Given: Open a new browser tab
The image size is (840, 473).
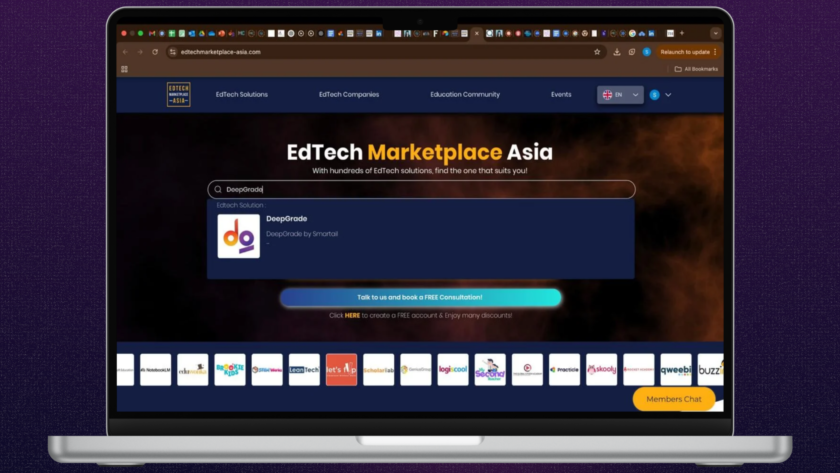Looking at the screenshot, I should (682, 33).
